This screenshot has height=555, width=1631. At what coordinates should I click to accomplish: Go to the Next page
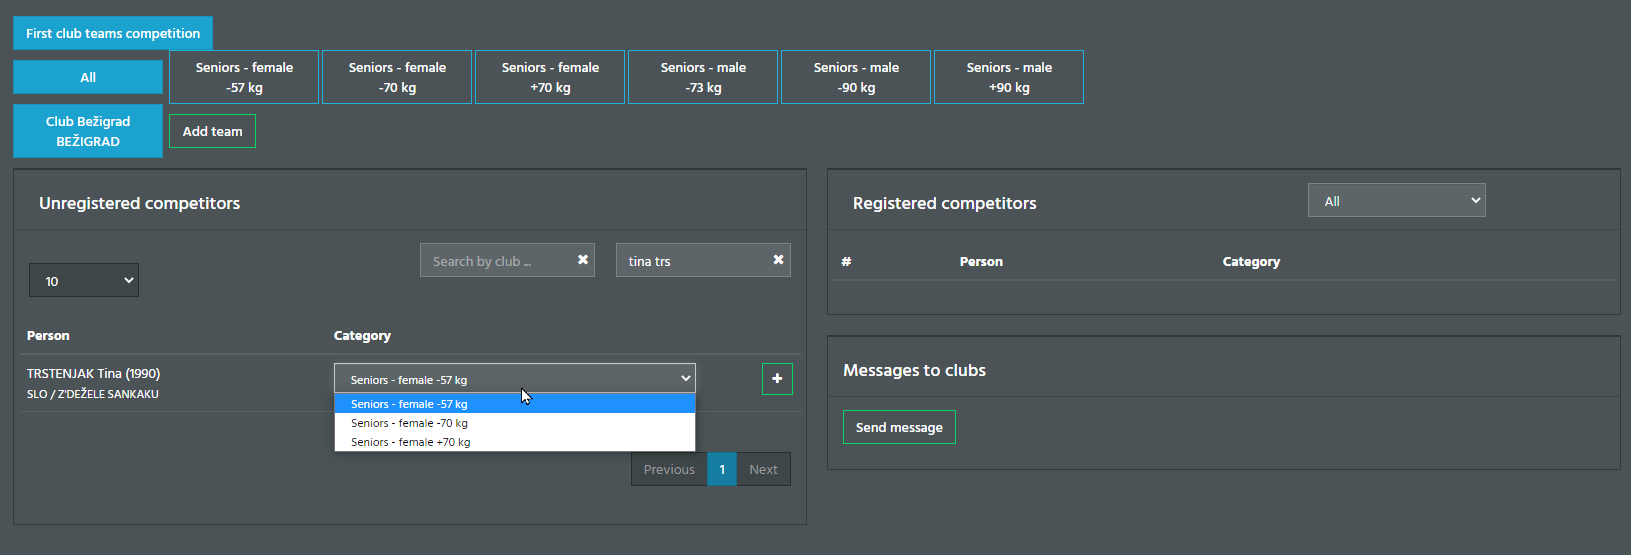[x=763, y=469]
